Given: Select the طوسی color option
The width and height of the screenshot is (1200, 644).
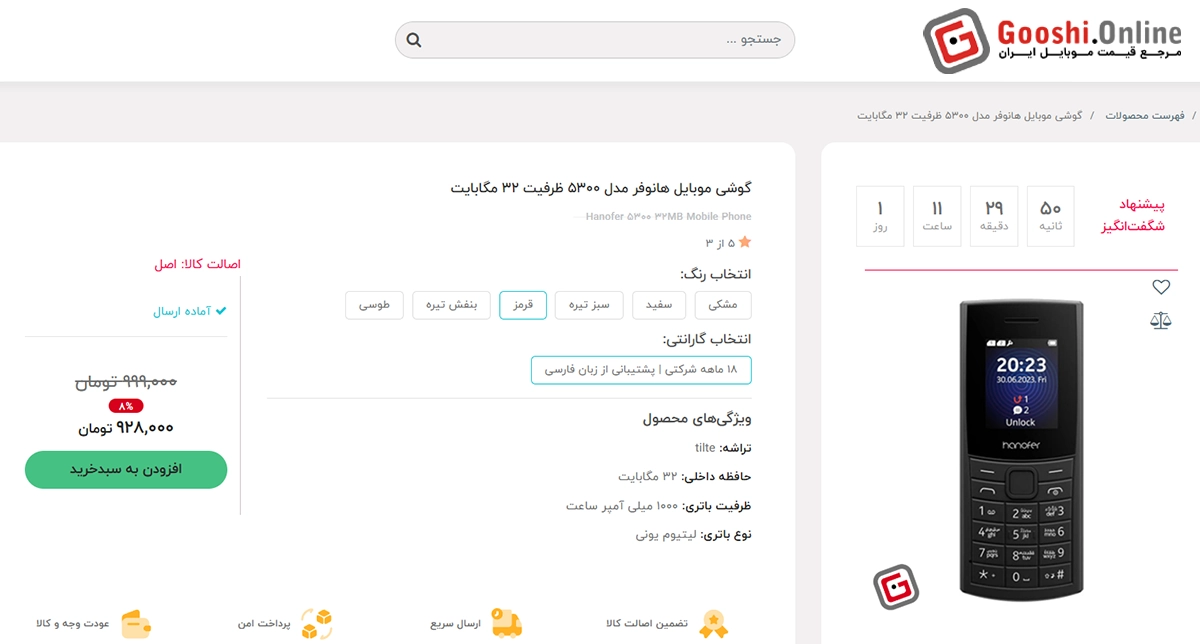Looking at the screenshot, I should pyautogui.click(x=374, y=305).
